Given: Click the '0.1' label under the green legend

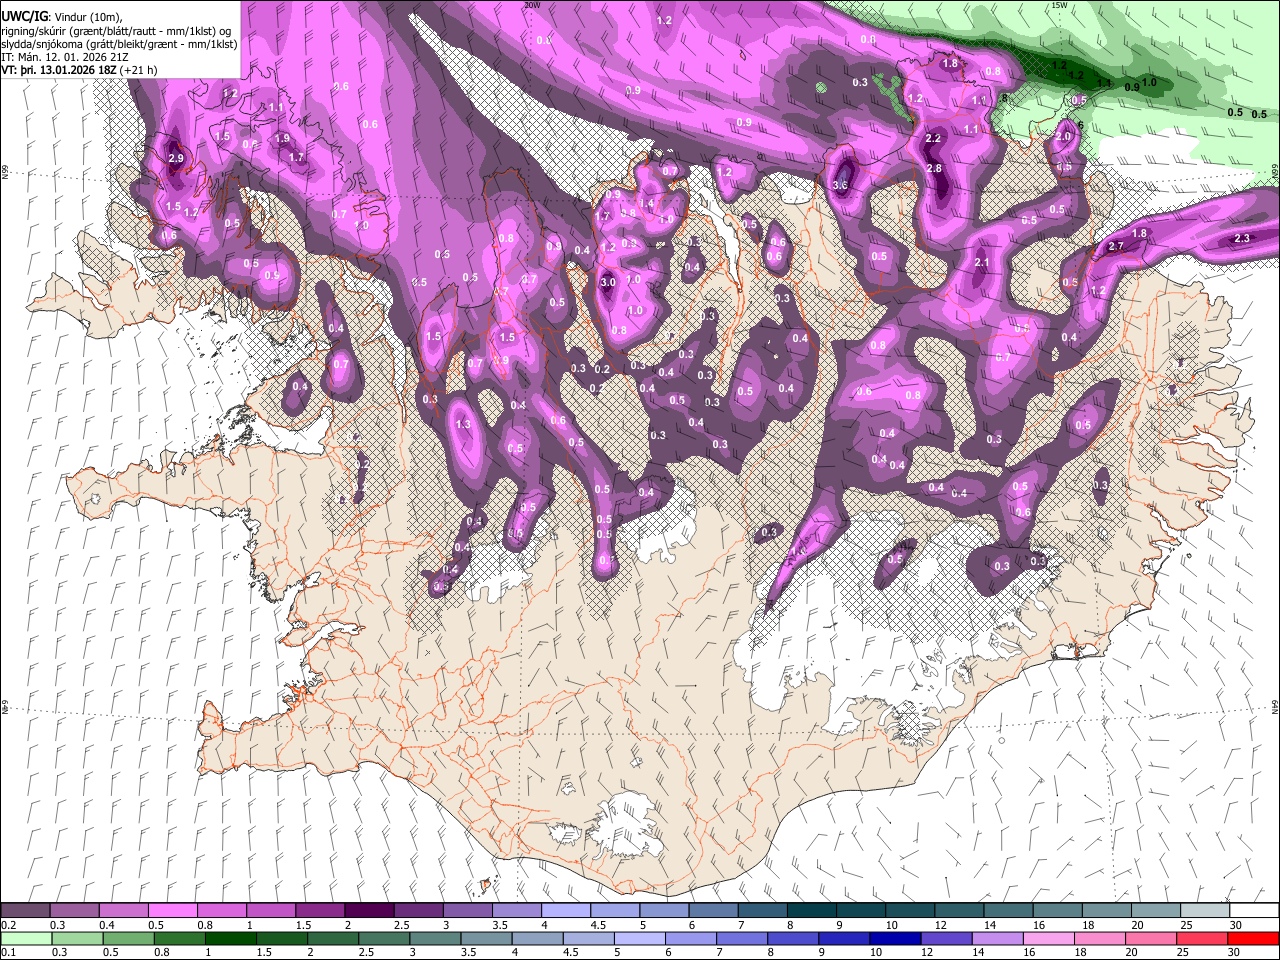Looking at the screenshot, I should 7,952.
